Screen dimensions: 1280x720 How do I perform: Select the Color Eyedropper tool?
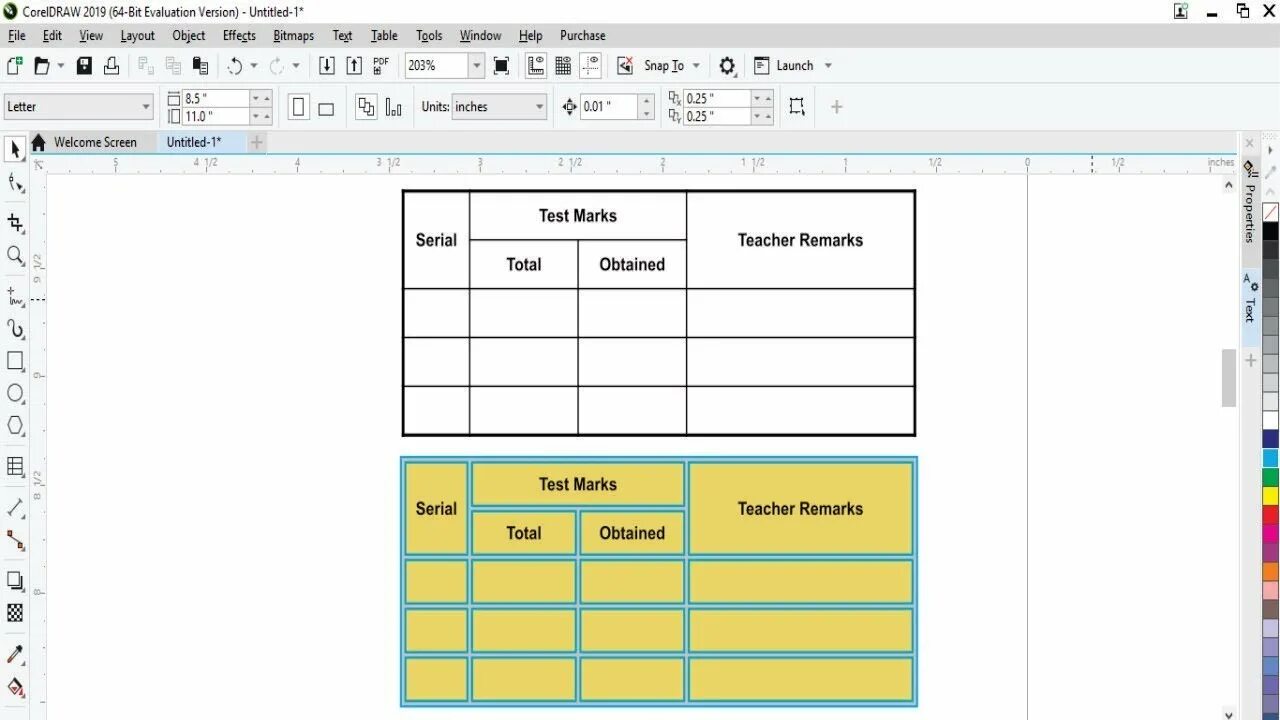coord(15,654)
